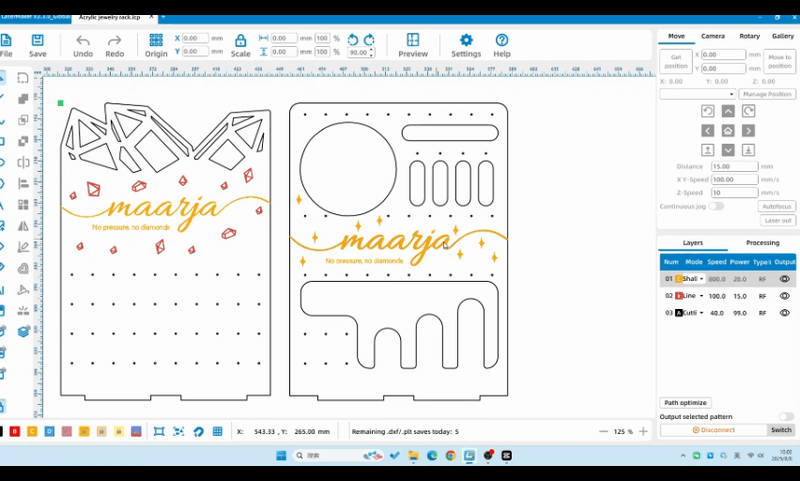800x481 pixels.
Task: Click the Autofocus button
Action: [x=777, y=206]
